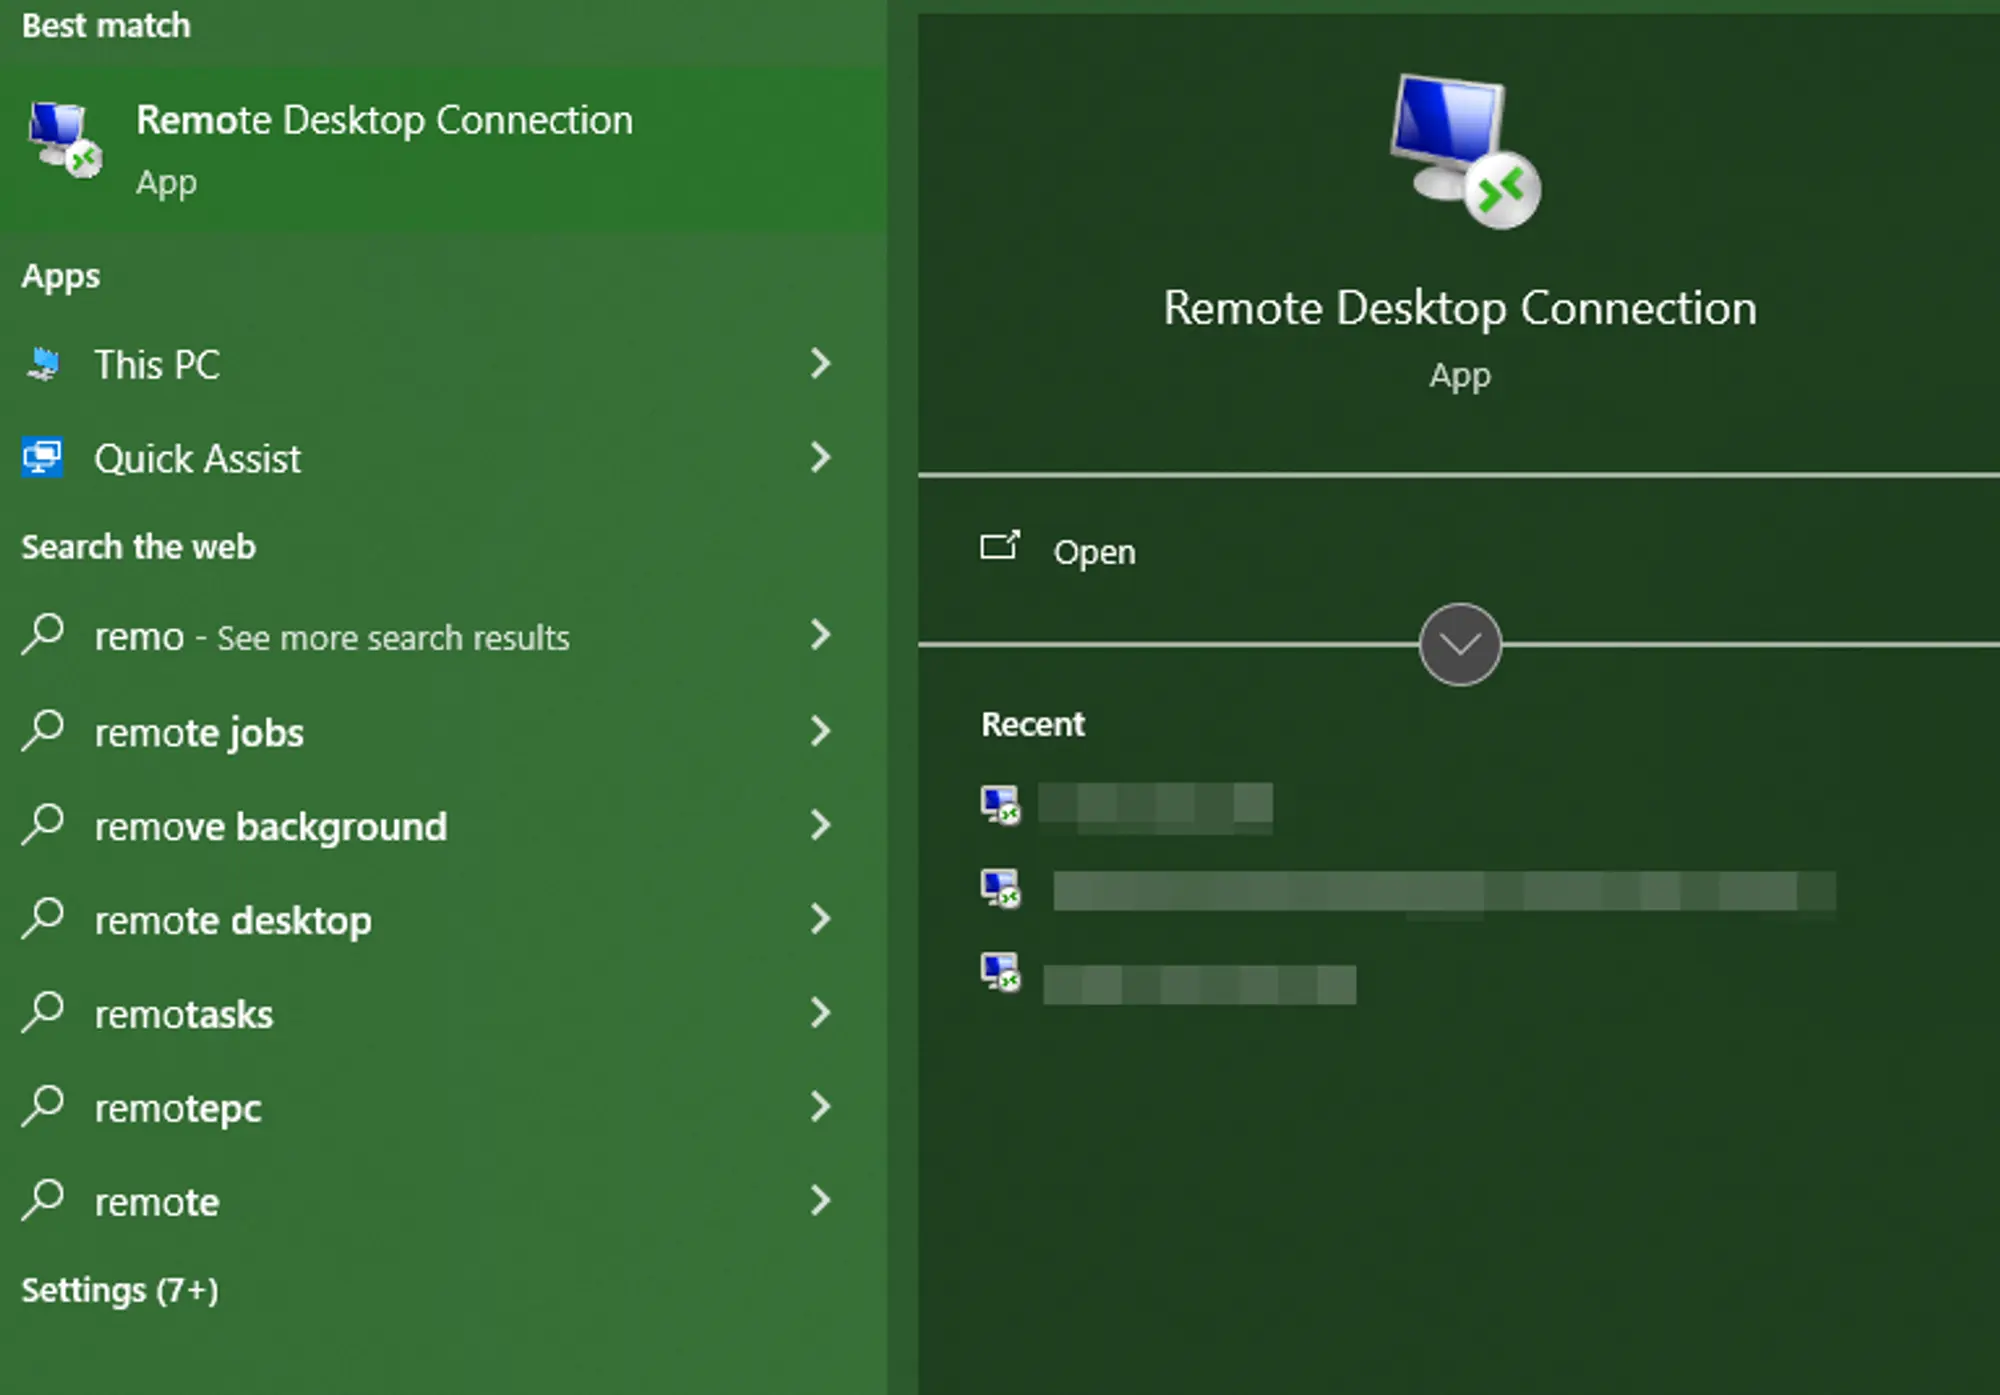
Task: Click the second Recent connection icon
Action: coord(1002,888)
